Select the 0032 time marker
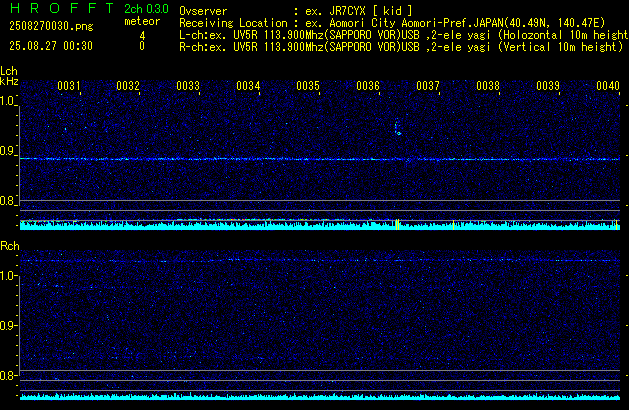 [x=128, y=86]
